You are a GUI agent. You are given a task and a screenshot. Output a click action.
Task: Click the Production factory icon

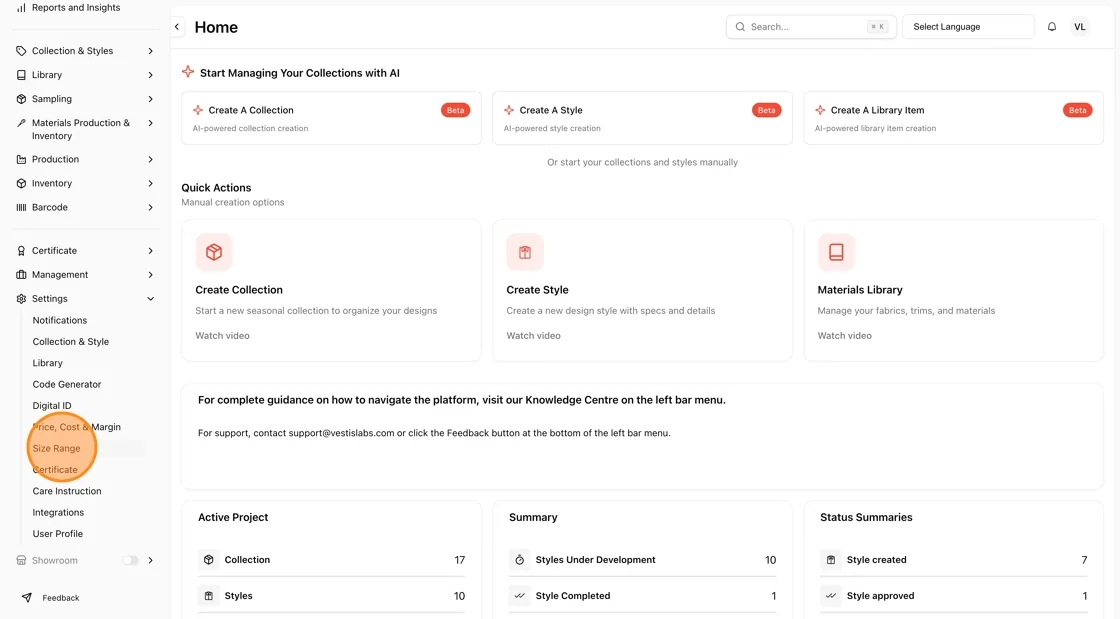pos(21,159)
